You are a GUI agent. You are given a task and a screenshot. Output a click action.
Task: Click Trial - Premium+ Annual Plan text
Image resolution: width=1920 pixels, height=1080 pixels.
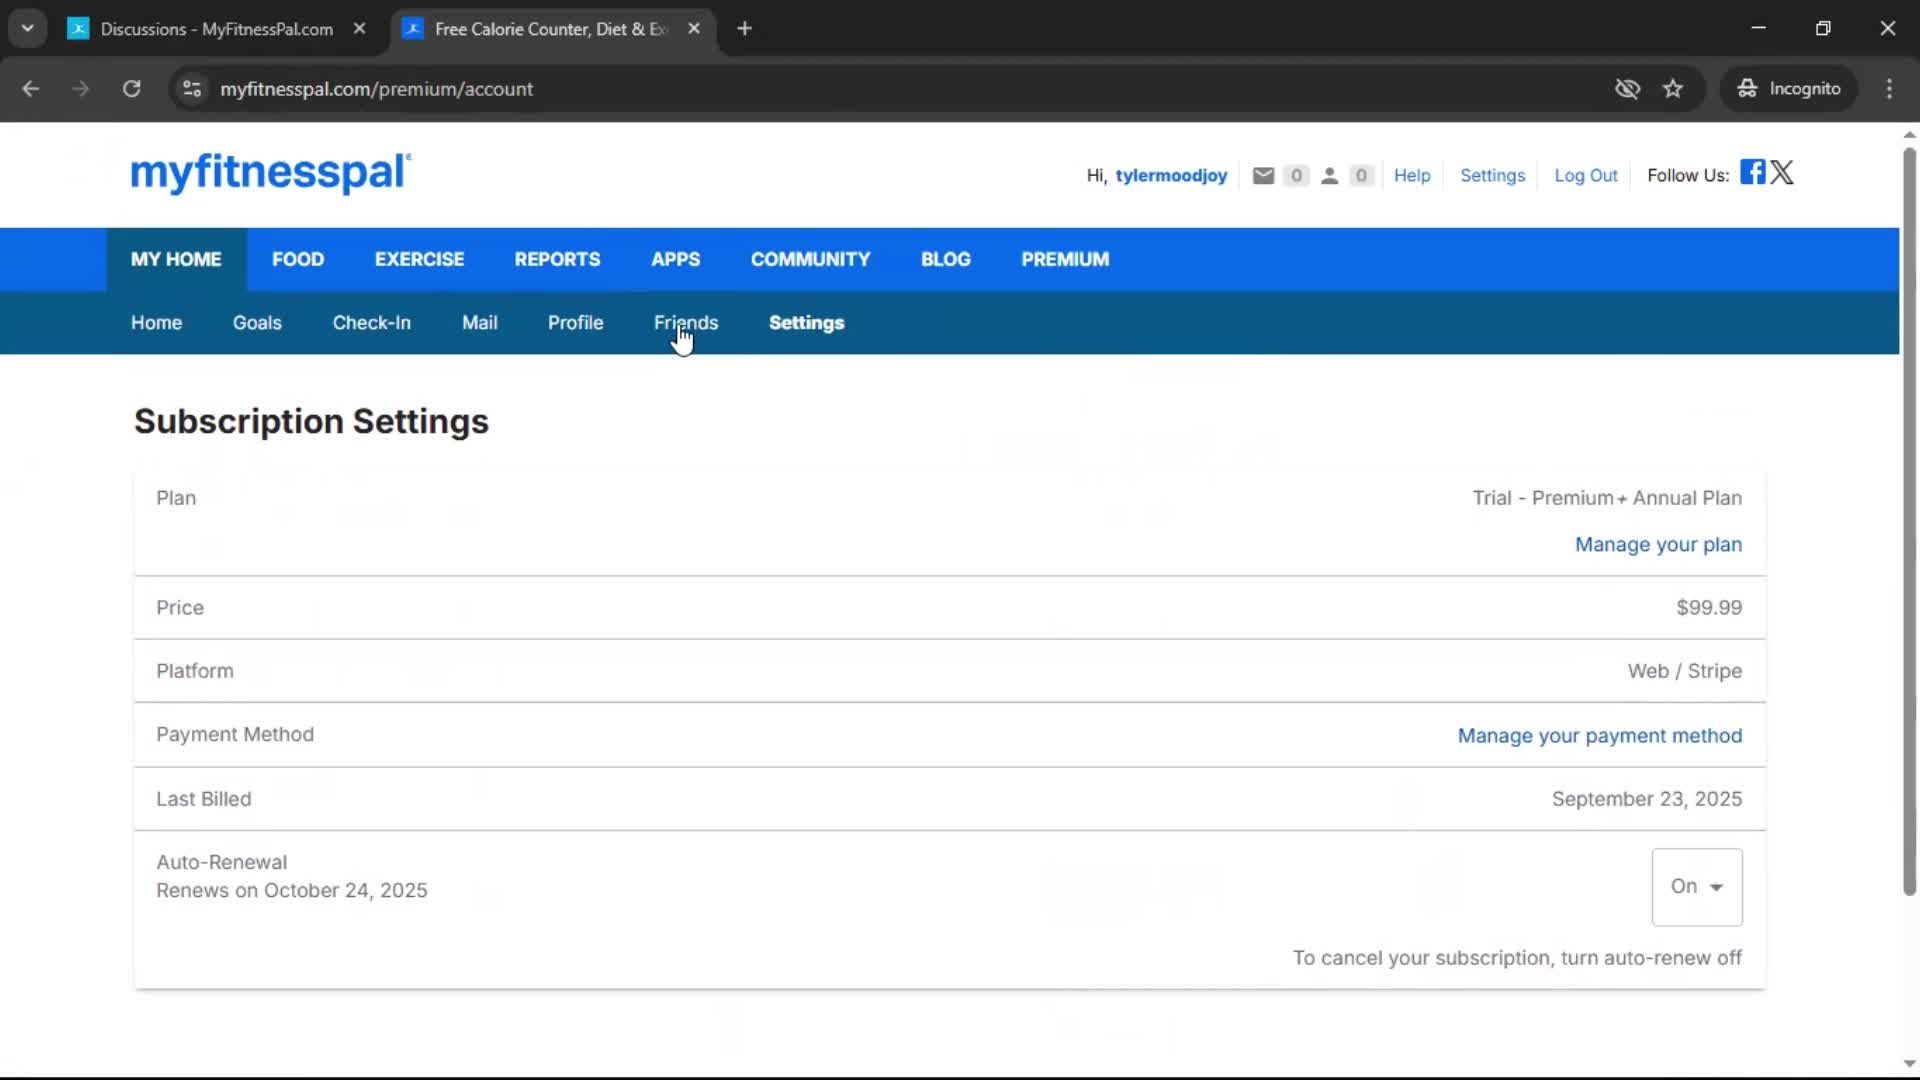point(1607,498)
